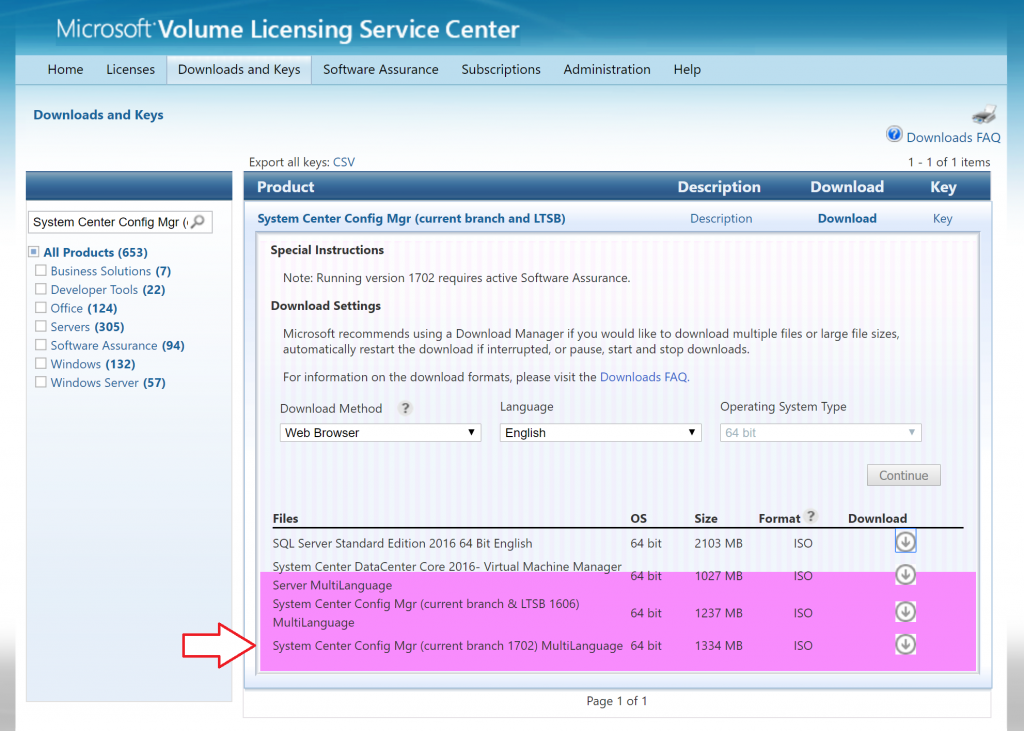Open the Help tab

pyautogui.click(x=687, y=69)
